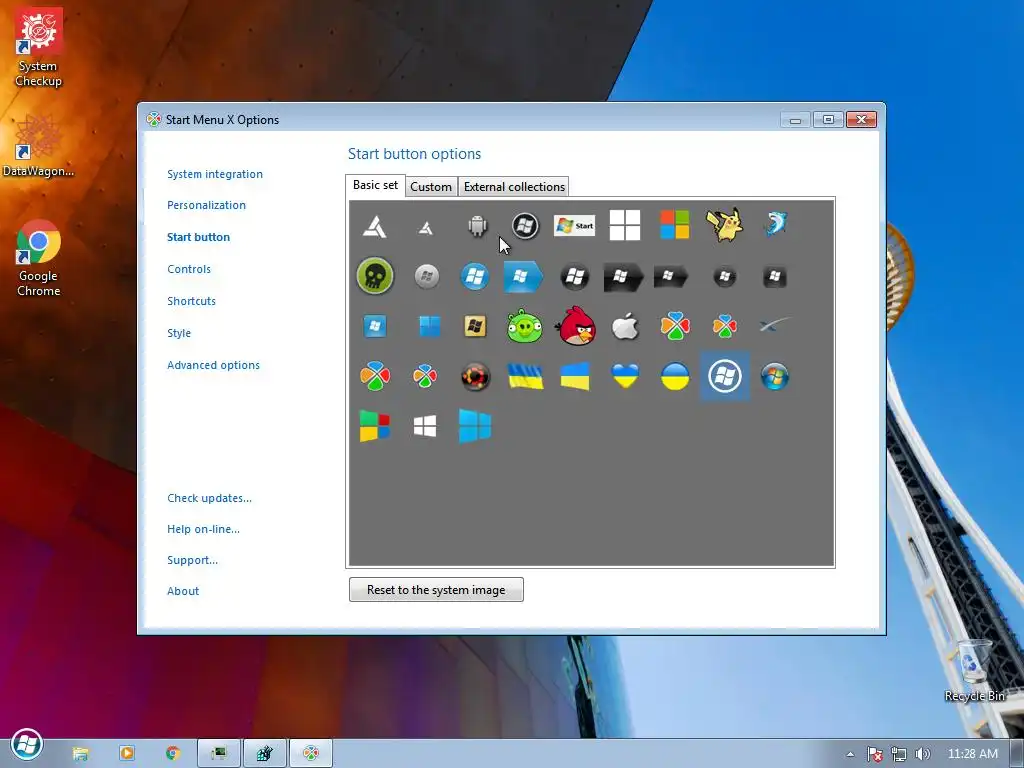Select the gold square Windows icon
Image resolution: width=1024 pixels, height=768 pixels.
point(475,326)
